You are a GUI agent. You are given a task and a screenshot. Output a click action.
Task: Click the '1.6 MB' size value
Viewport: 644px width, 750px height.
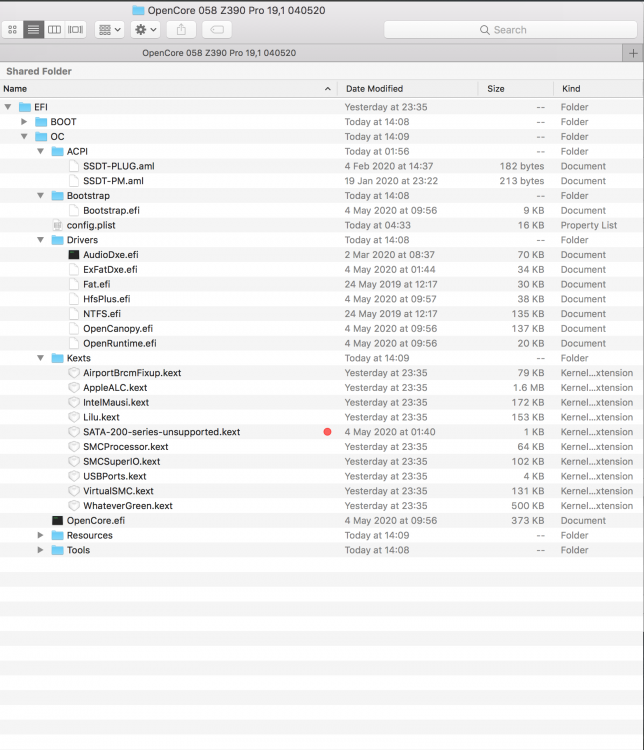coord(529,388)
